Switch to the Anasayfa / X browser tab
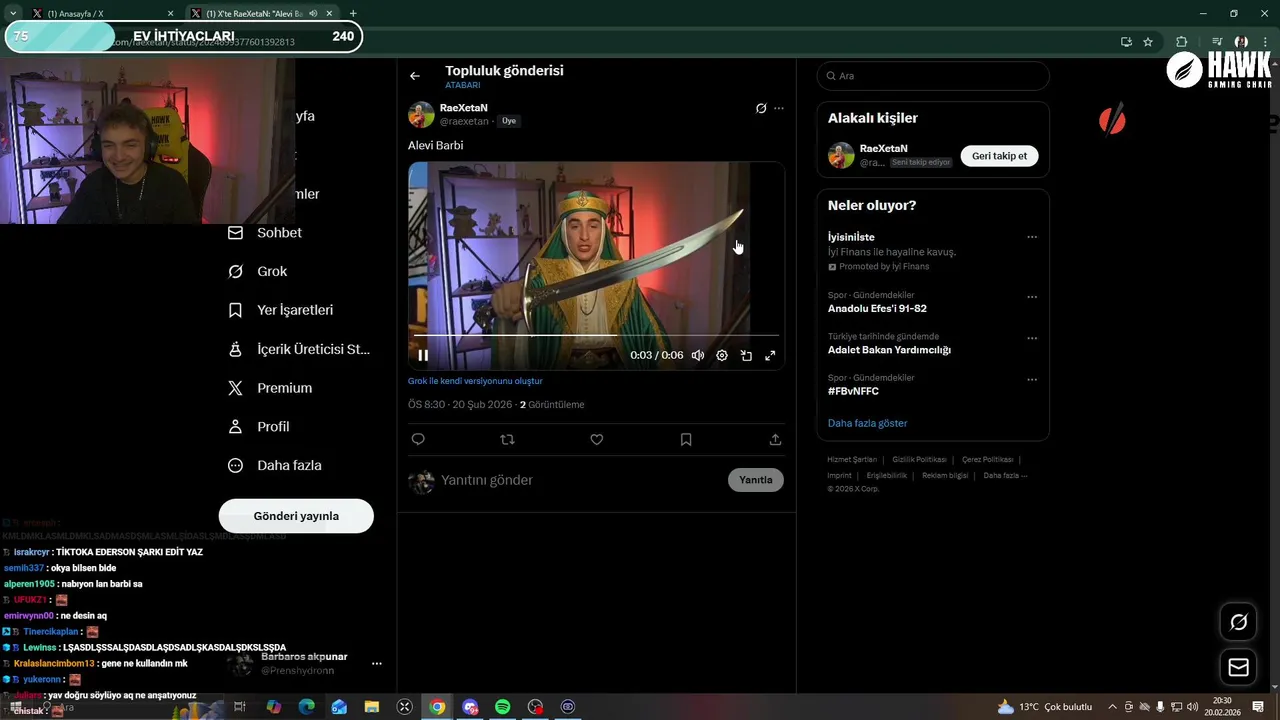The height and width of the screenshot is (720, 1280). pos(102,13)
